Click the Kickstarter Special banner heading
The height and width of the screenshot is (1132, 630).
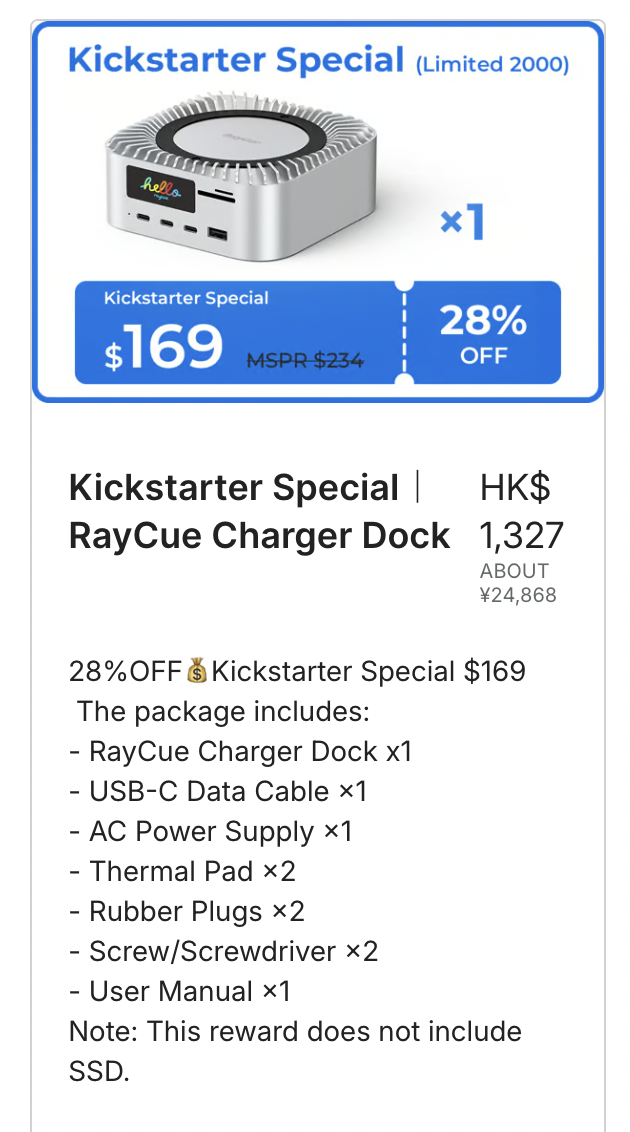pos(235,60)
